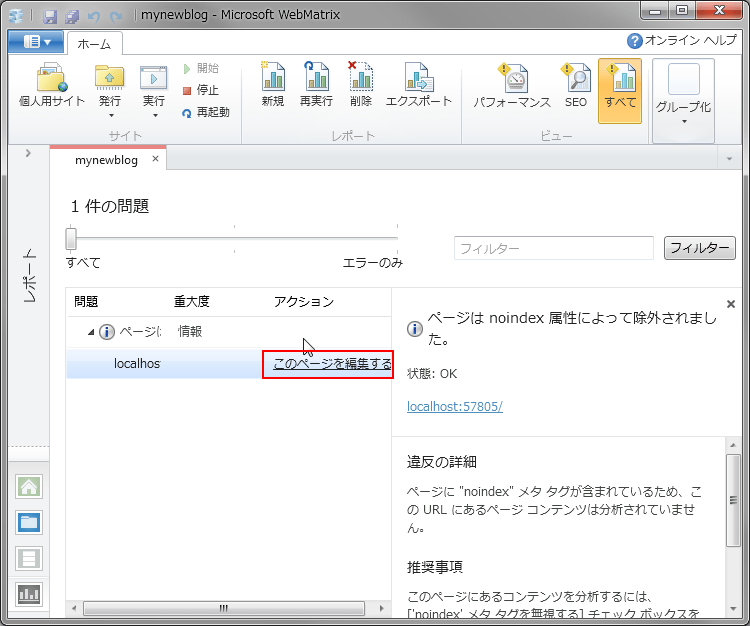Open the localhost:57805/ link
Viewport: 750px width, 626px height.
[454, 406]
